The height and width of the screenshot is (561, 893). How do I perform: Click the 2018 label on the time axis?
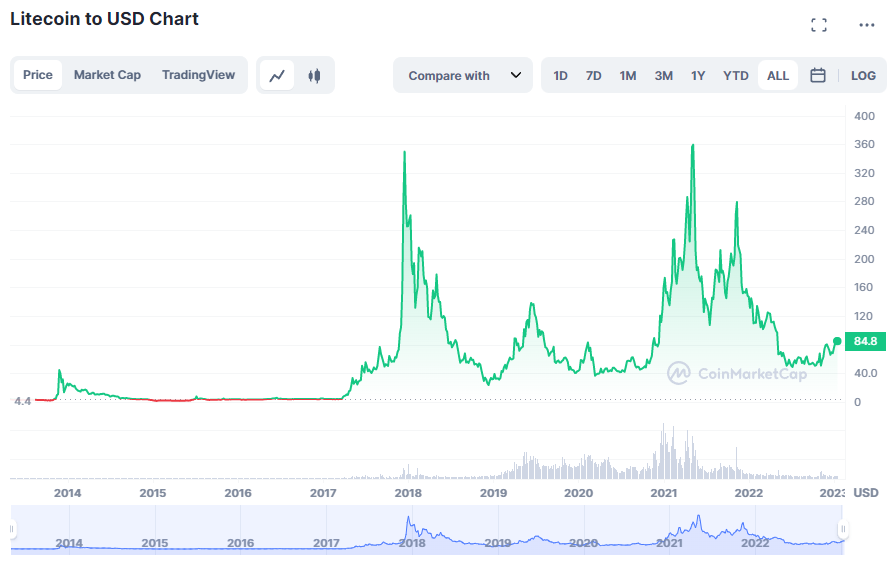(408, 493)
